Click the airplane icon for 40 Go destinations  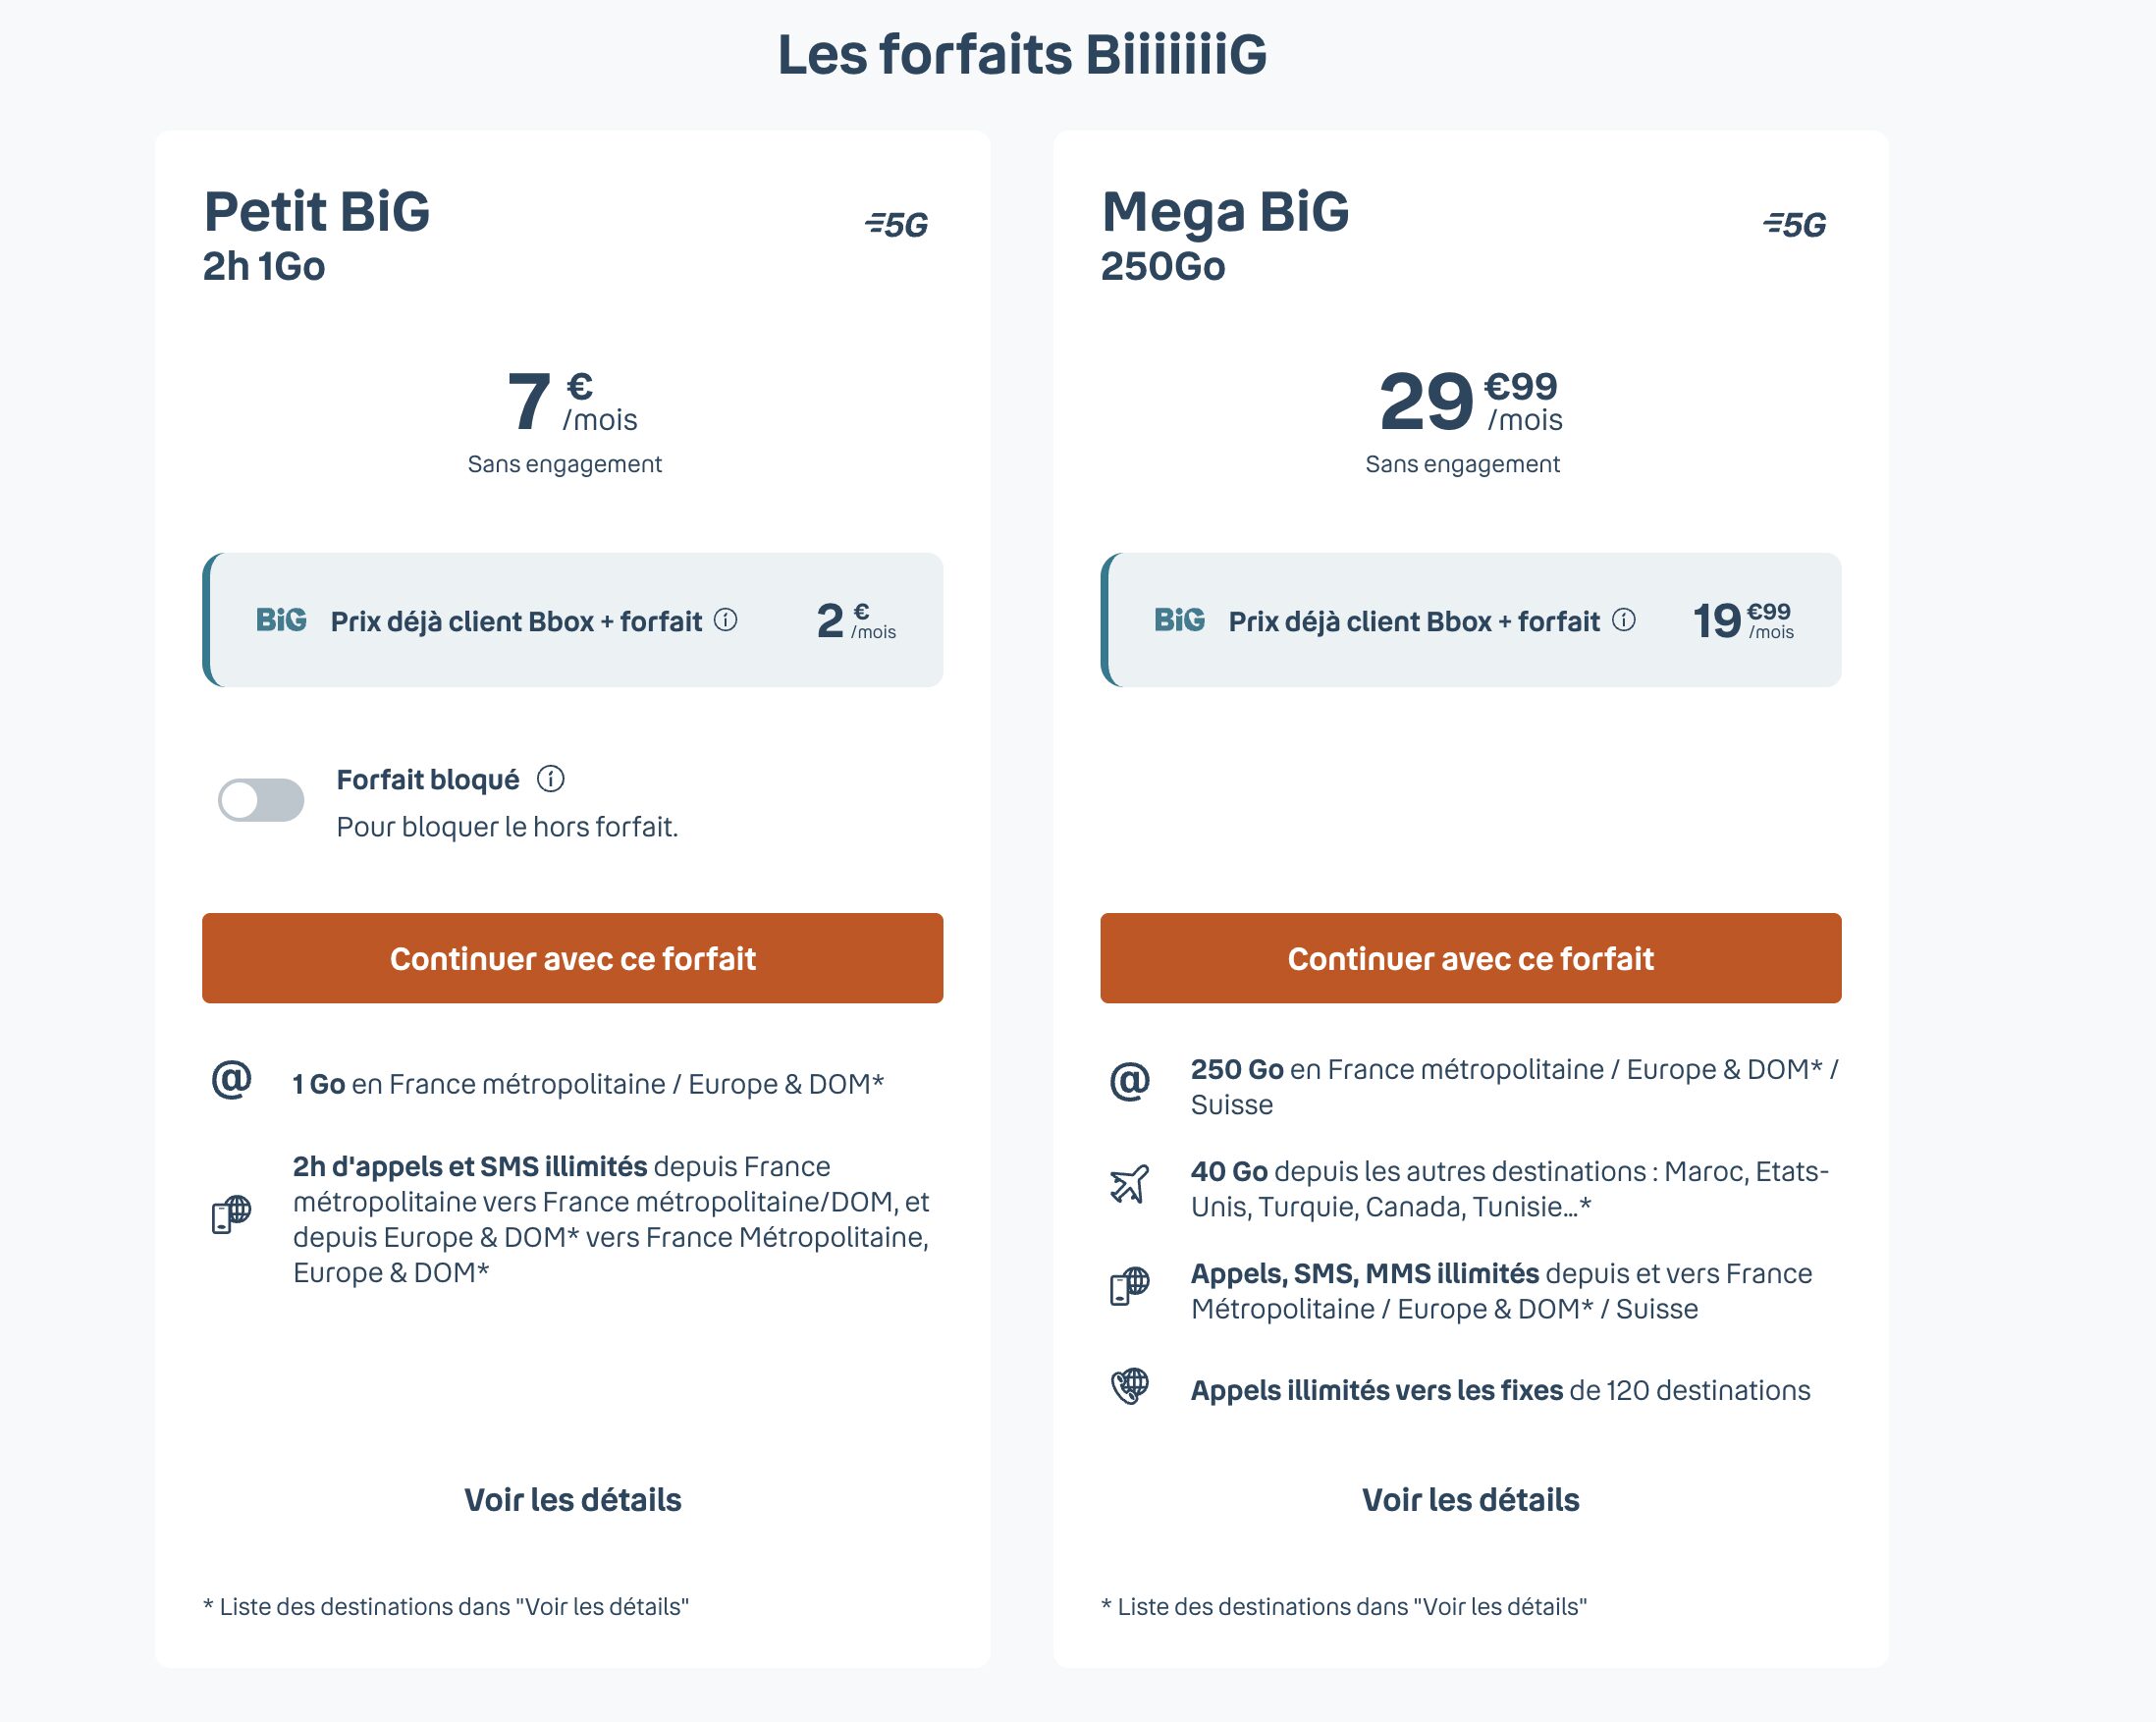pyautogui.click(x=1130, y=1185)
